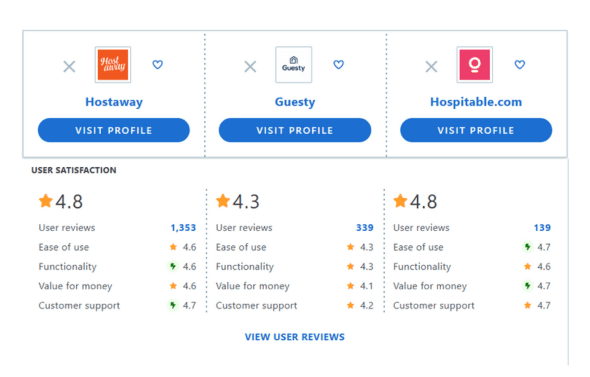Remove Hospitable.com from comparison with X
The width and height of the screenshot is (590, 377).
[431, 67]
